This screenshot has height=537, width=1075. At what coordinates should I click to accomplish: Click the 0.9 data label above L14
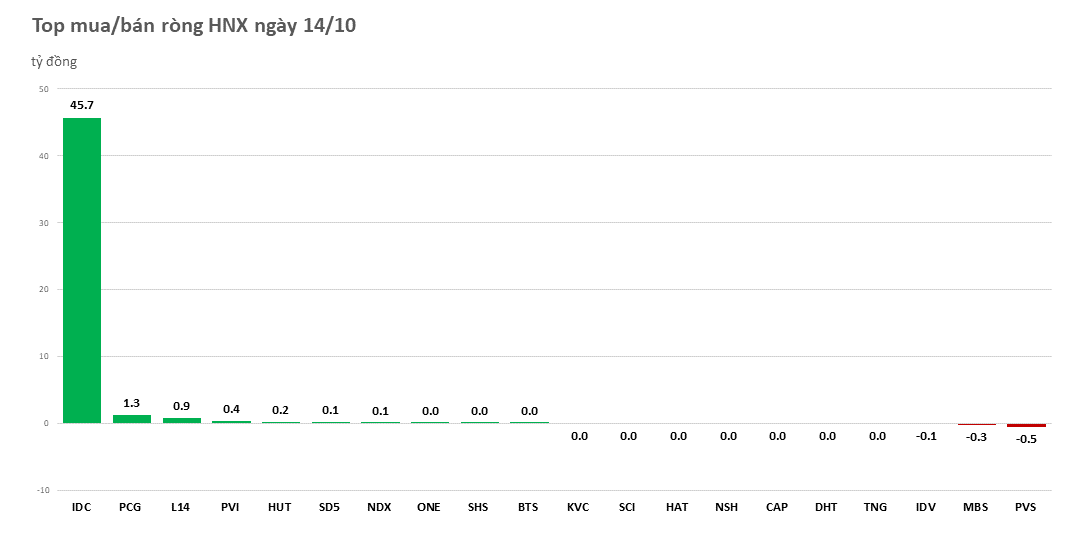tap(181, 406)
